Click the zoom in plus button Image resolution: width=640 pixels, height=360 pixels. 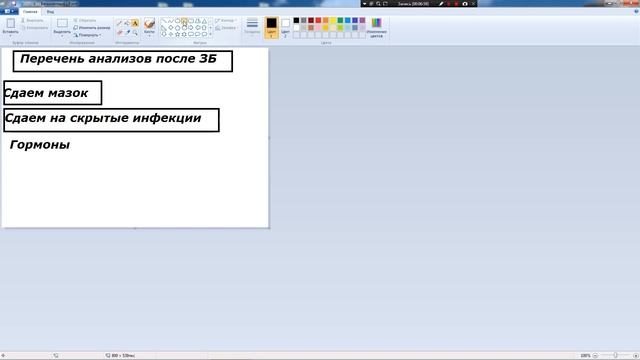pyautogui.click(x=635, y=356)
